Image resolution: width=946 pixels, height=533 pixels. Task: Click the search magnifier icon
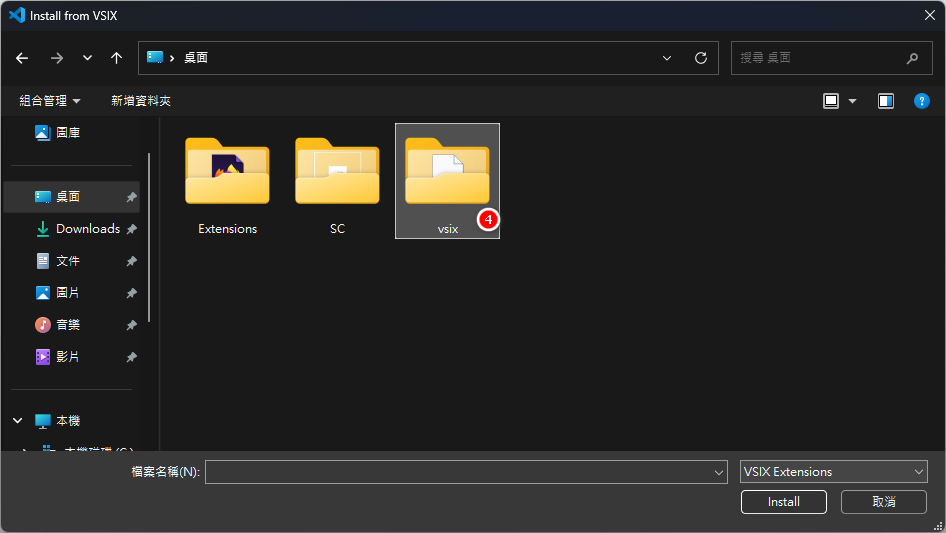(x=912, y=58)
